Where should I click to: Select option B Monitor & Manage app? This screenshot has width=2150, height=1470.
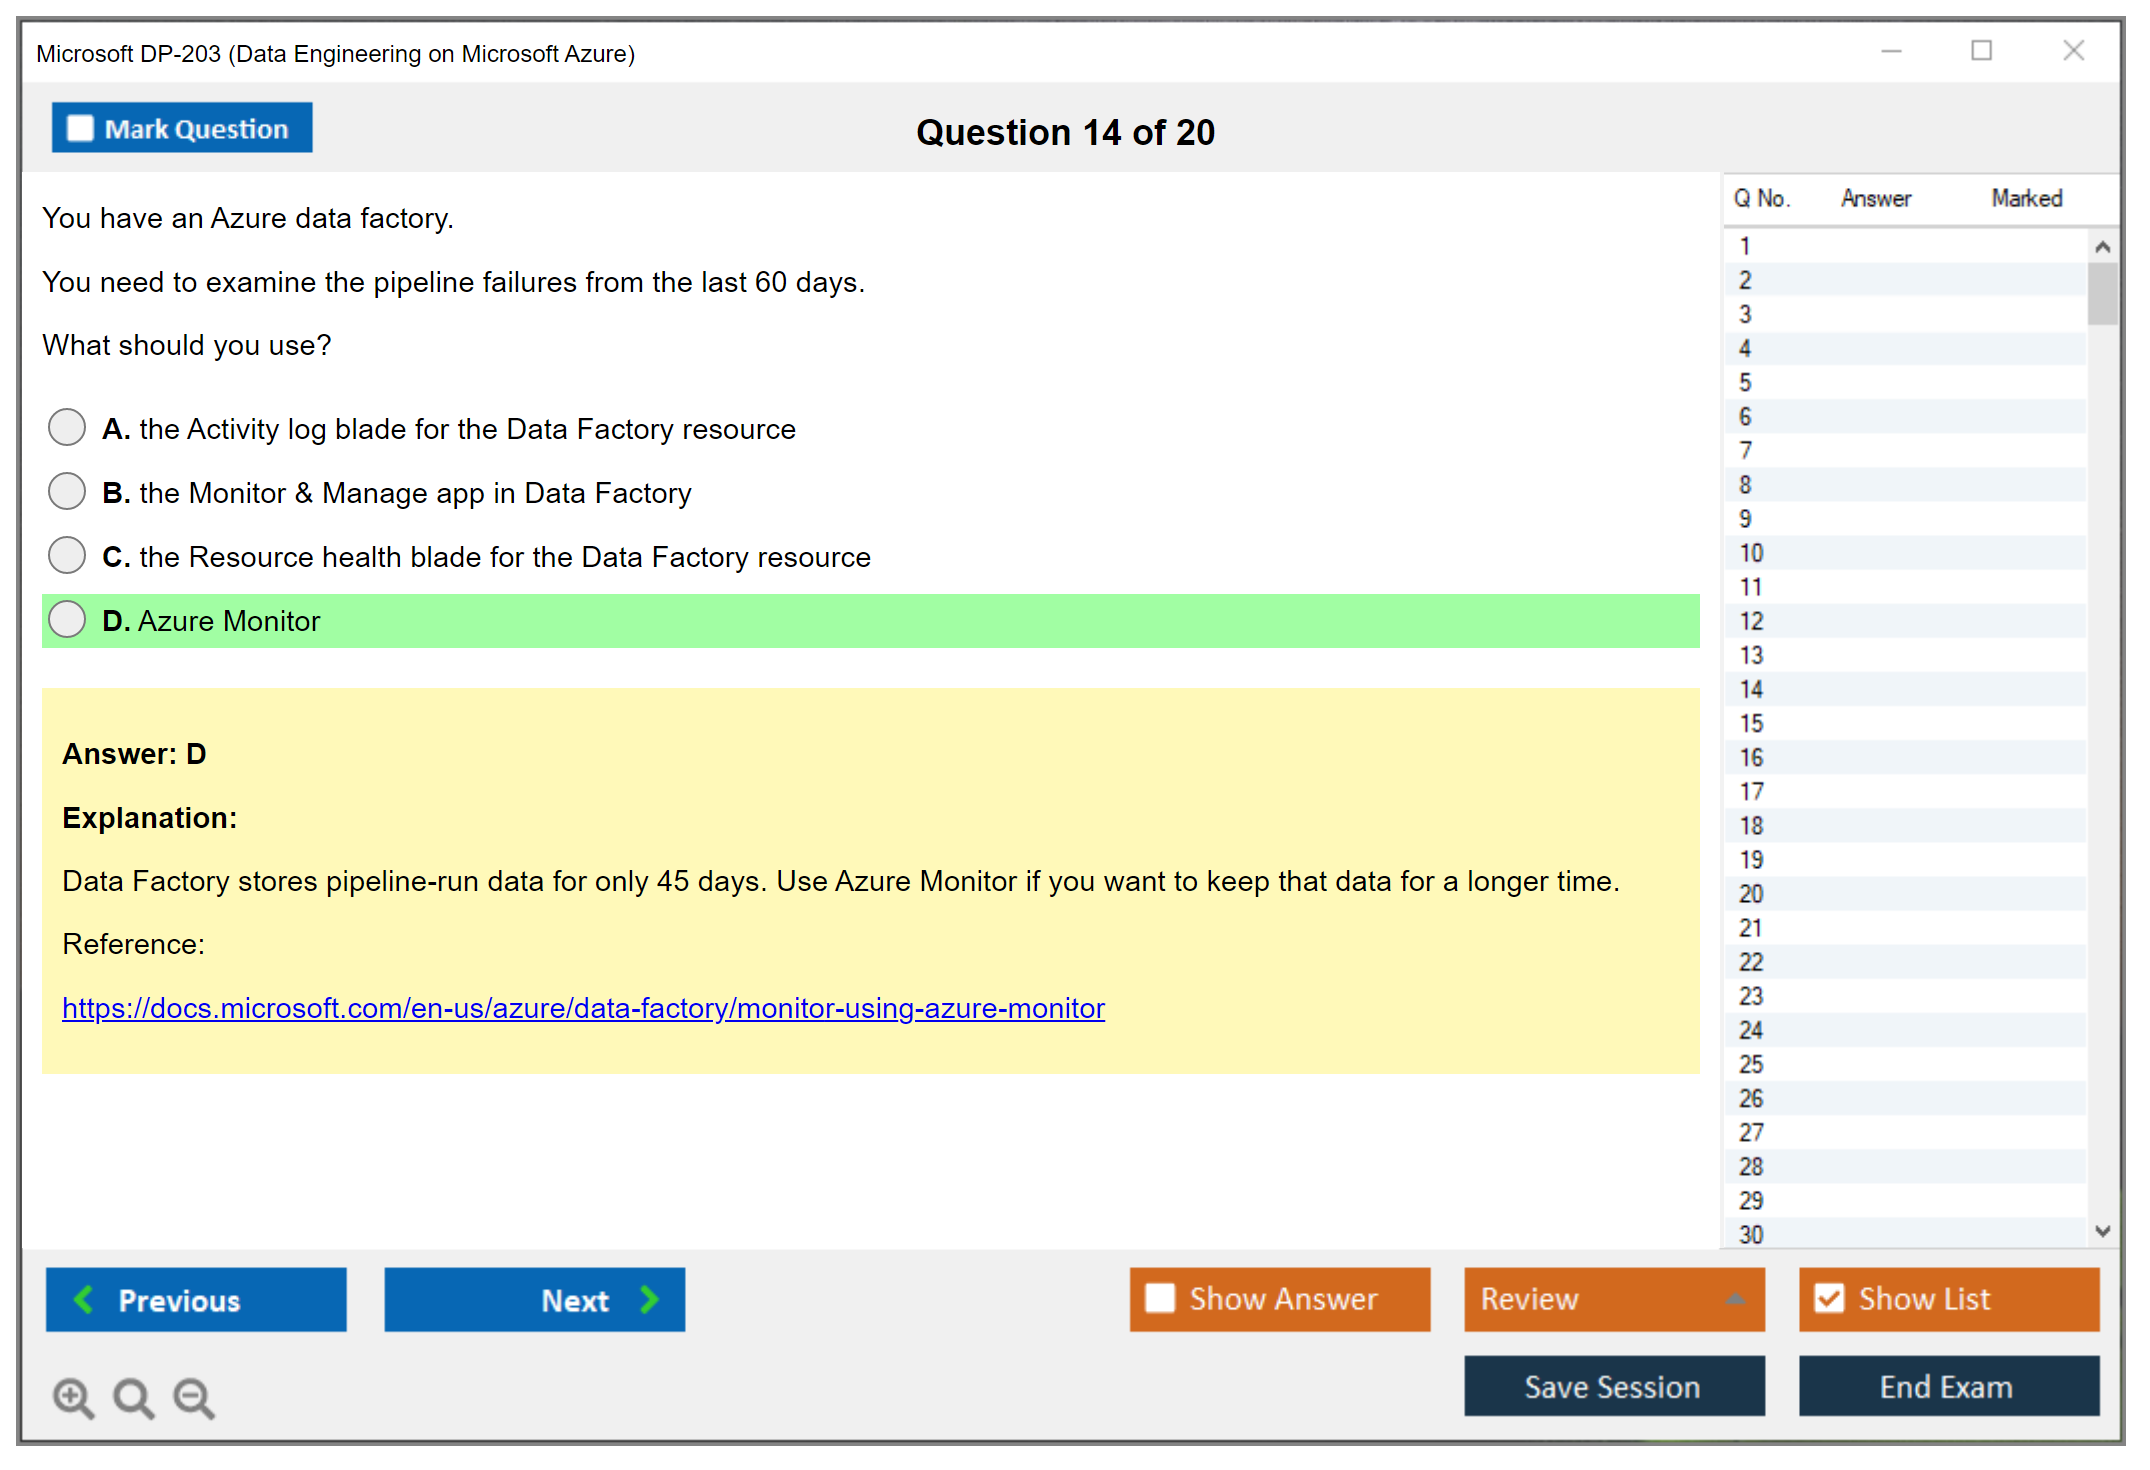(67, 491)
